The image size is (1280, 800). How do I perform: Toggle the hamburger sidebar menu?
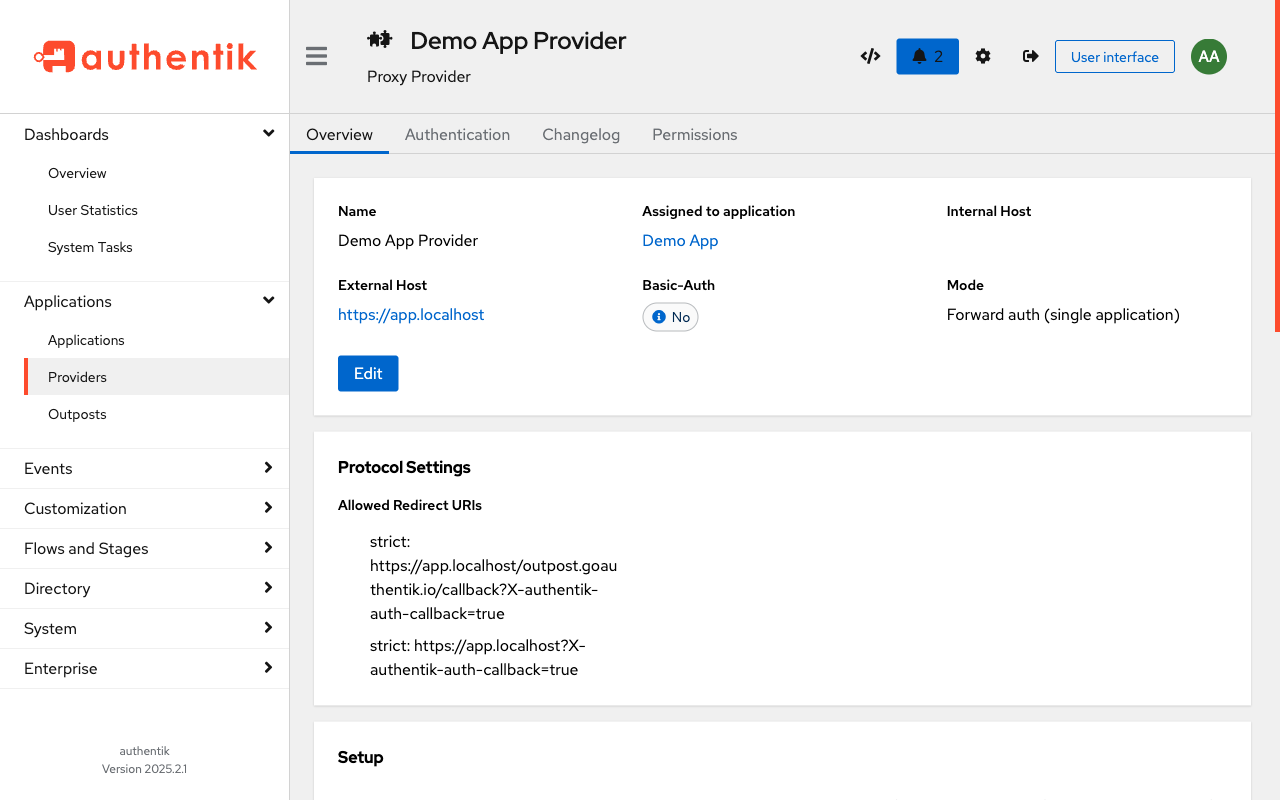click(x=317, y=56)
